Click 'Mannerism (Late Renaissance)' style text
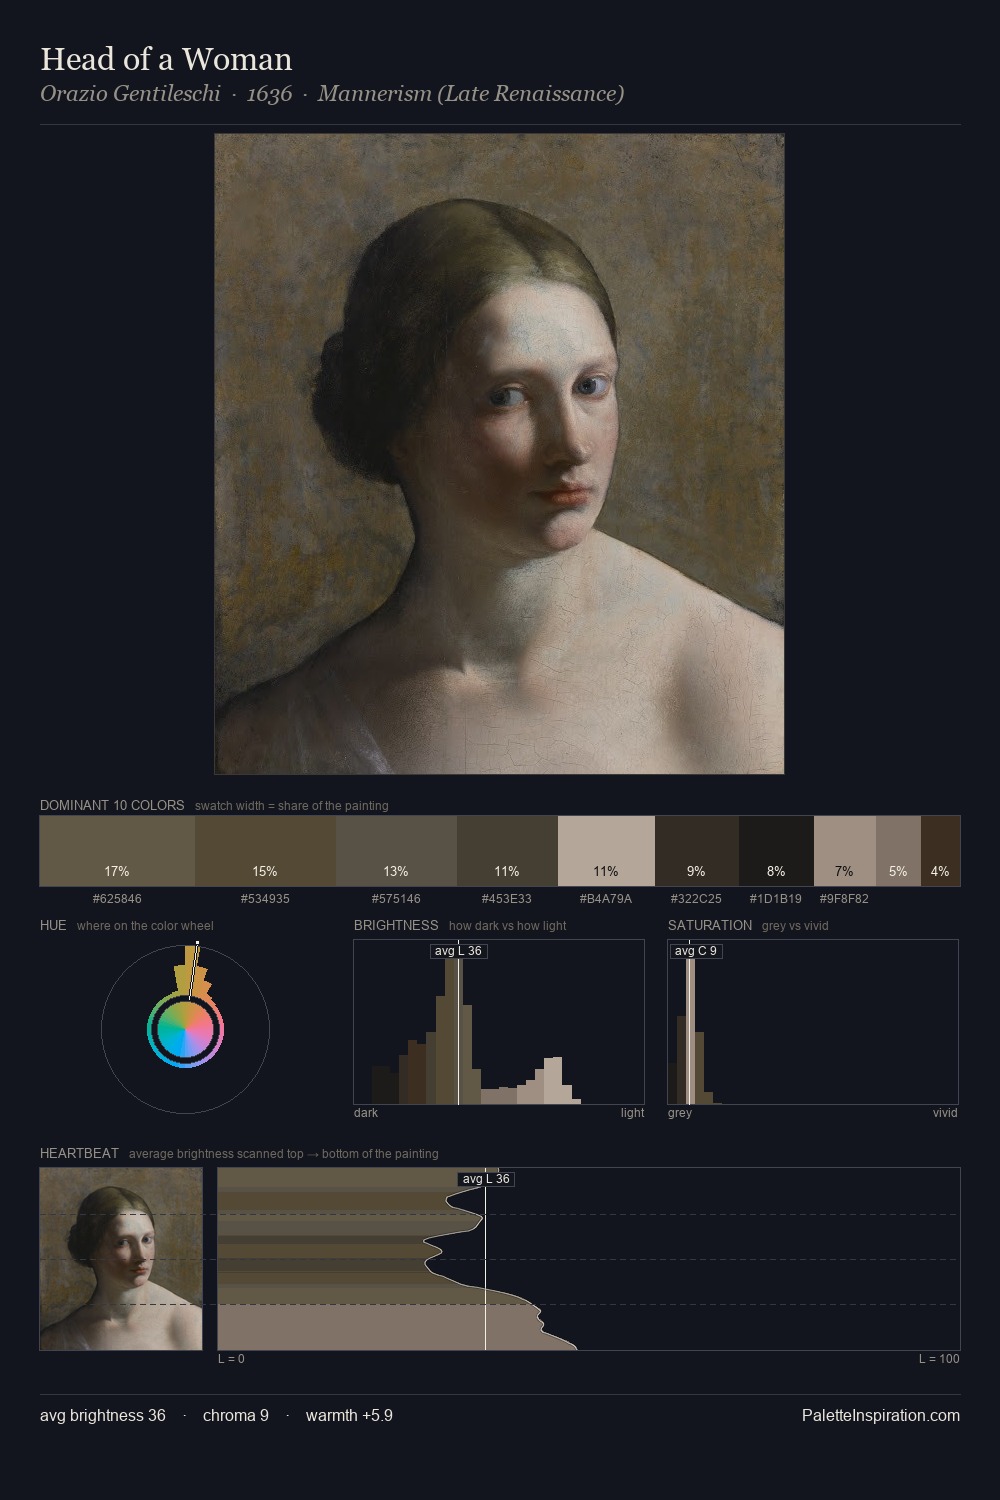This screenshot has height=1500, width=1000. (x=471, y=94)
